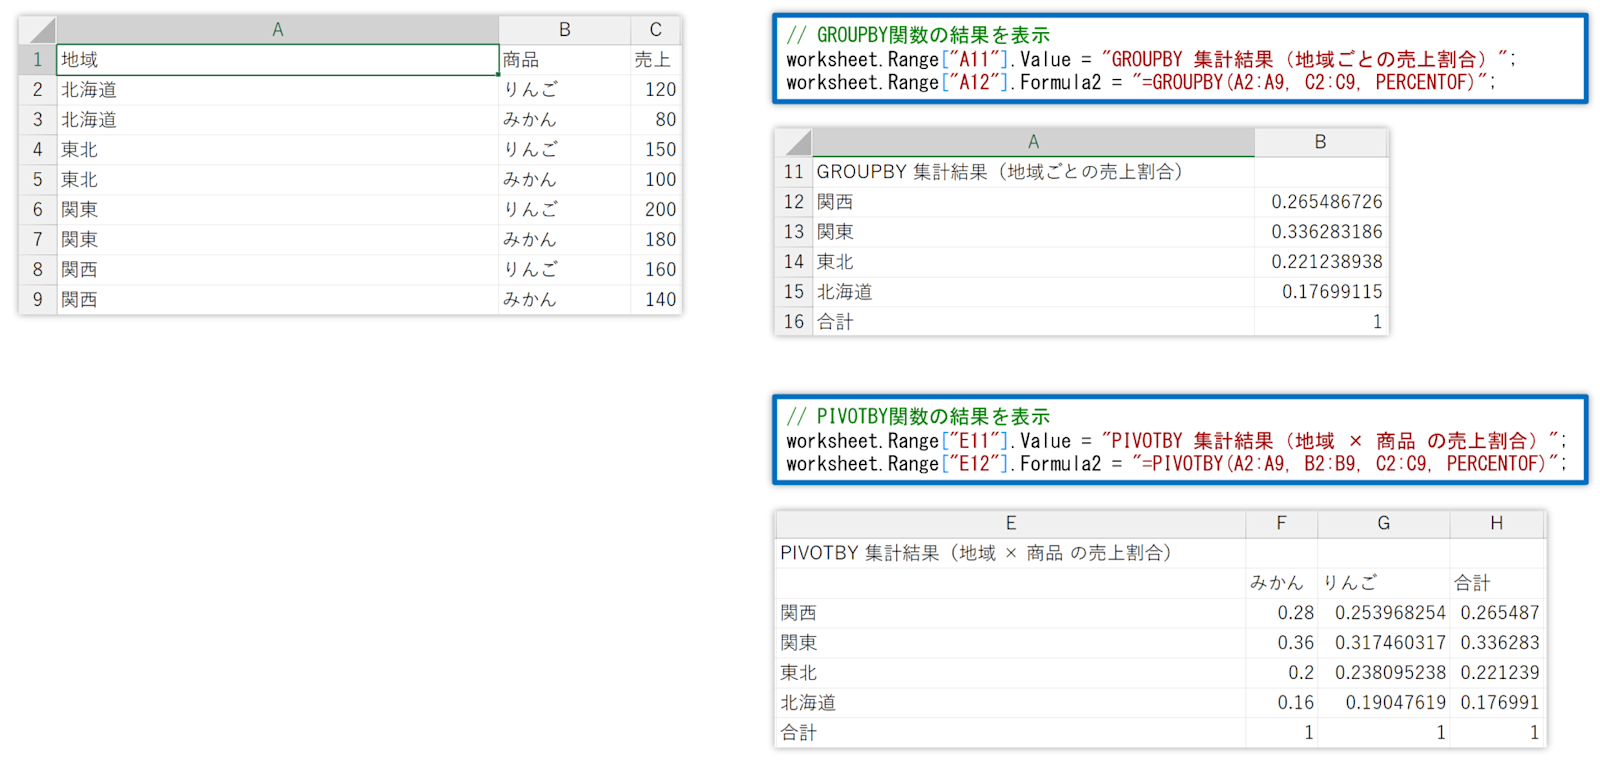Screen dimensions: 1600x770
Task: Select column B header in source table
Action: [565, 30]
